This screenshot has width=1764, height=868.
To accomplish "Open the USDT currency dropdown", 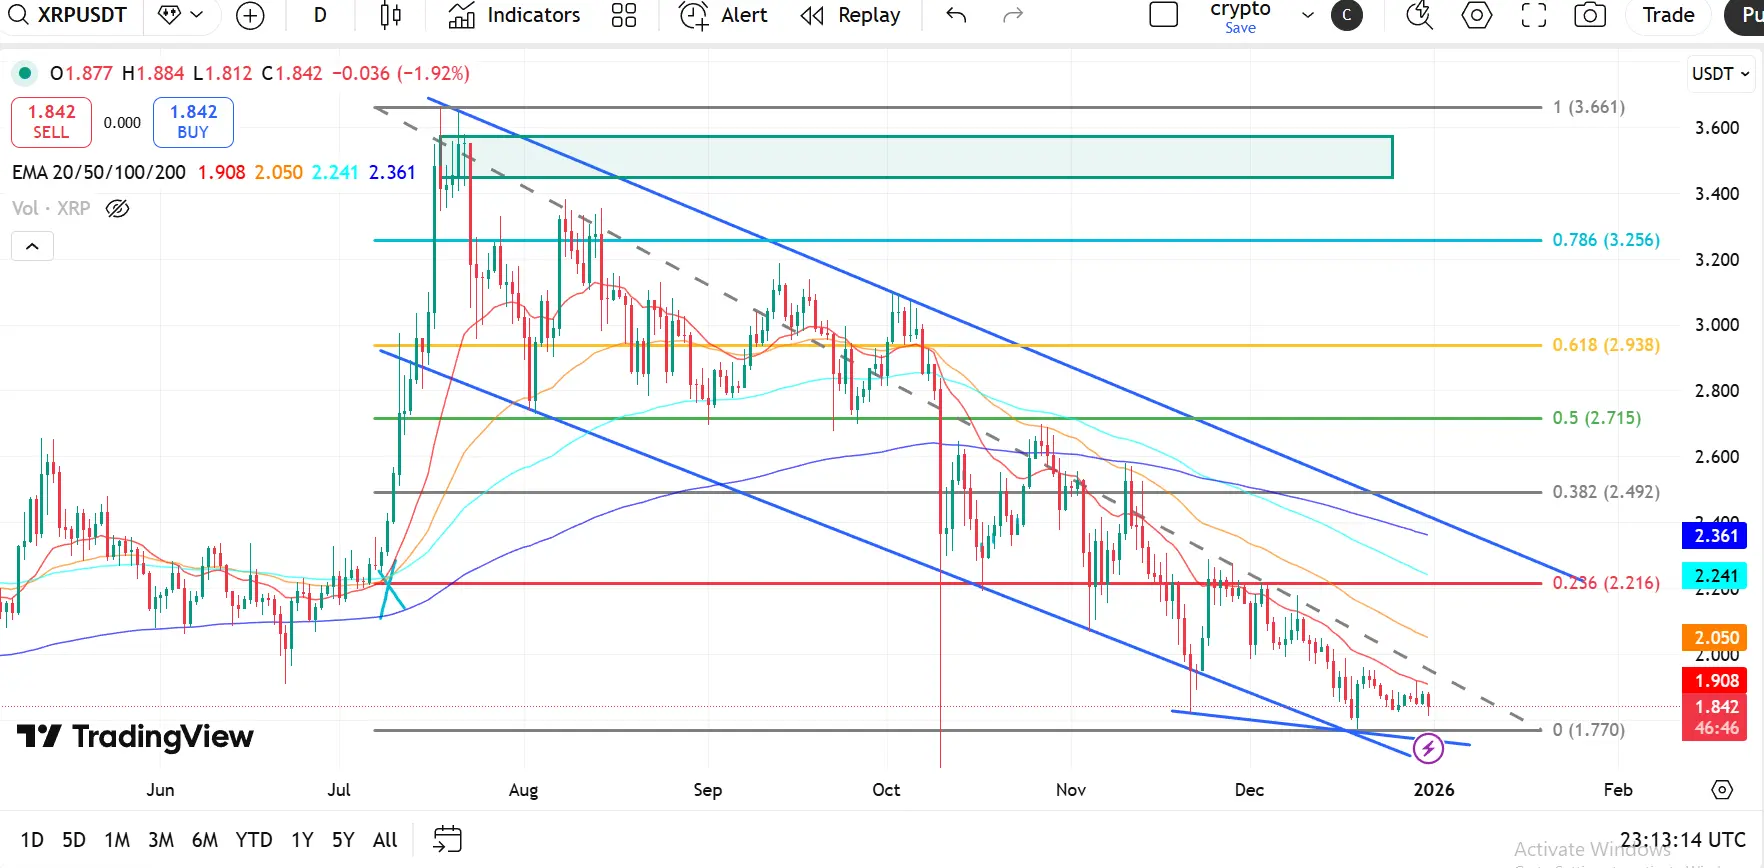I will click(x=1720, y=74).
